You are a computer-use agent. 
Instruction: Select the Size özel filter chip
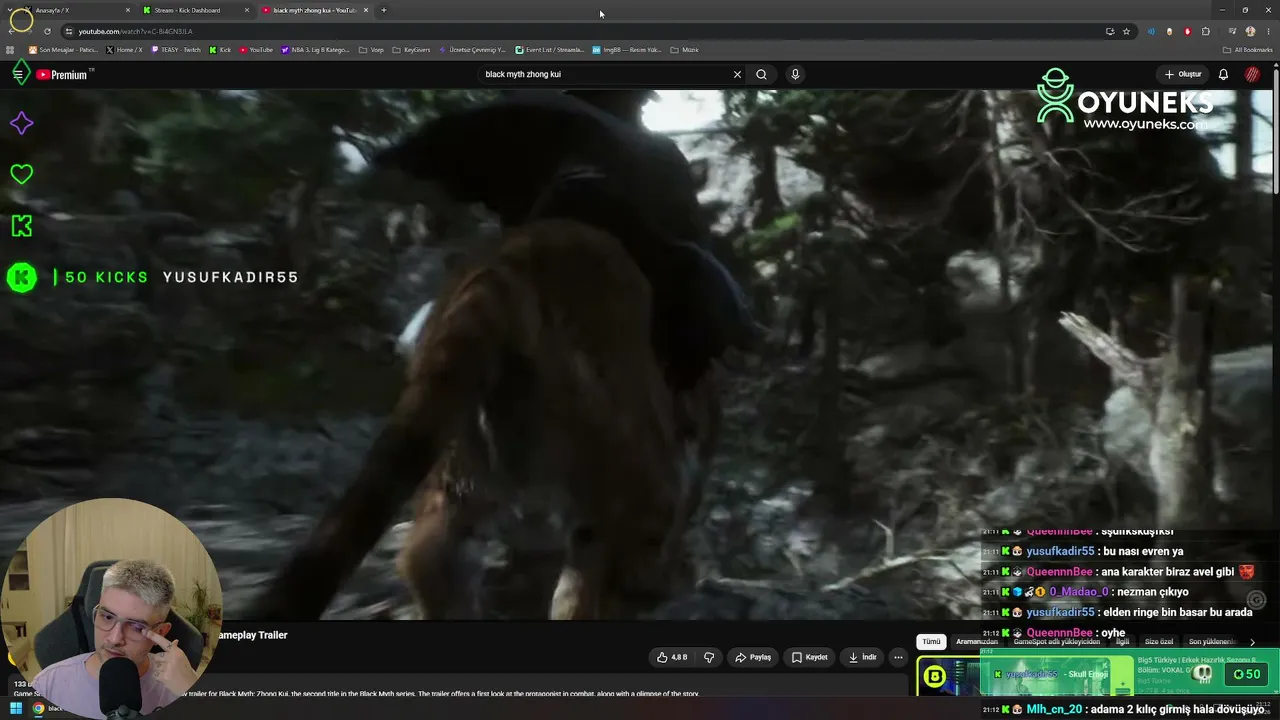tap(1159, 642)
